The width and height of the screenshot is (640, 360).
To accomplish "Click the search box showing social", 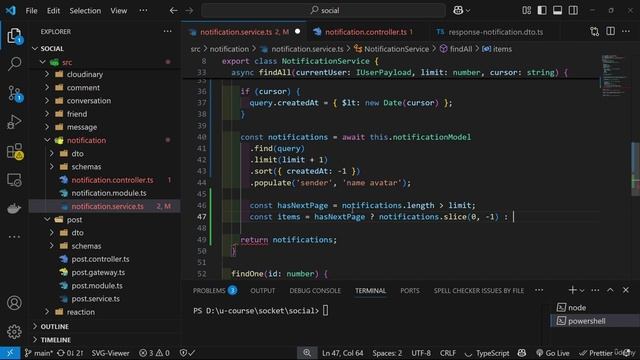I will point(323,11).
